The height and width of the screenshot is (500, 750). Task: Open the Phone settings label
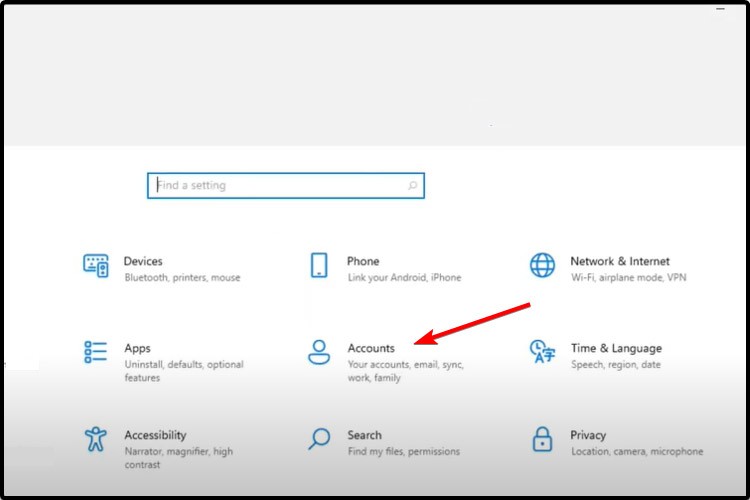363,261
